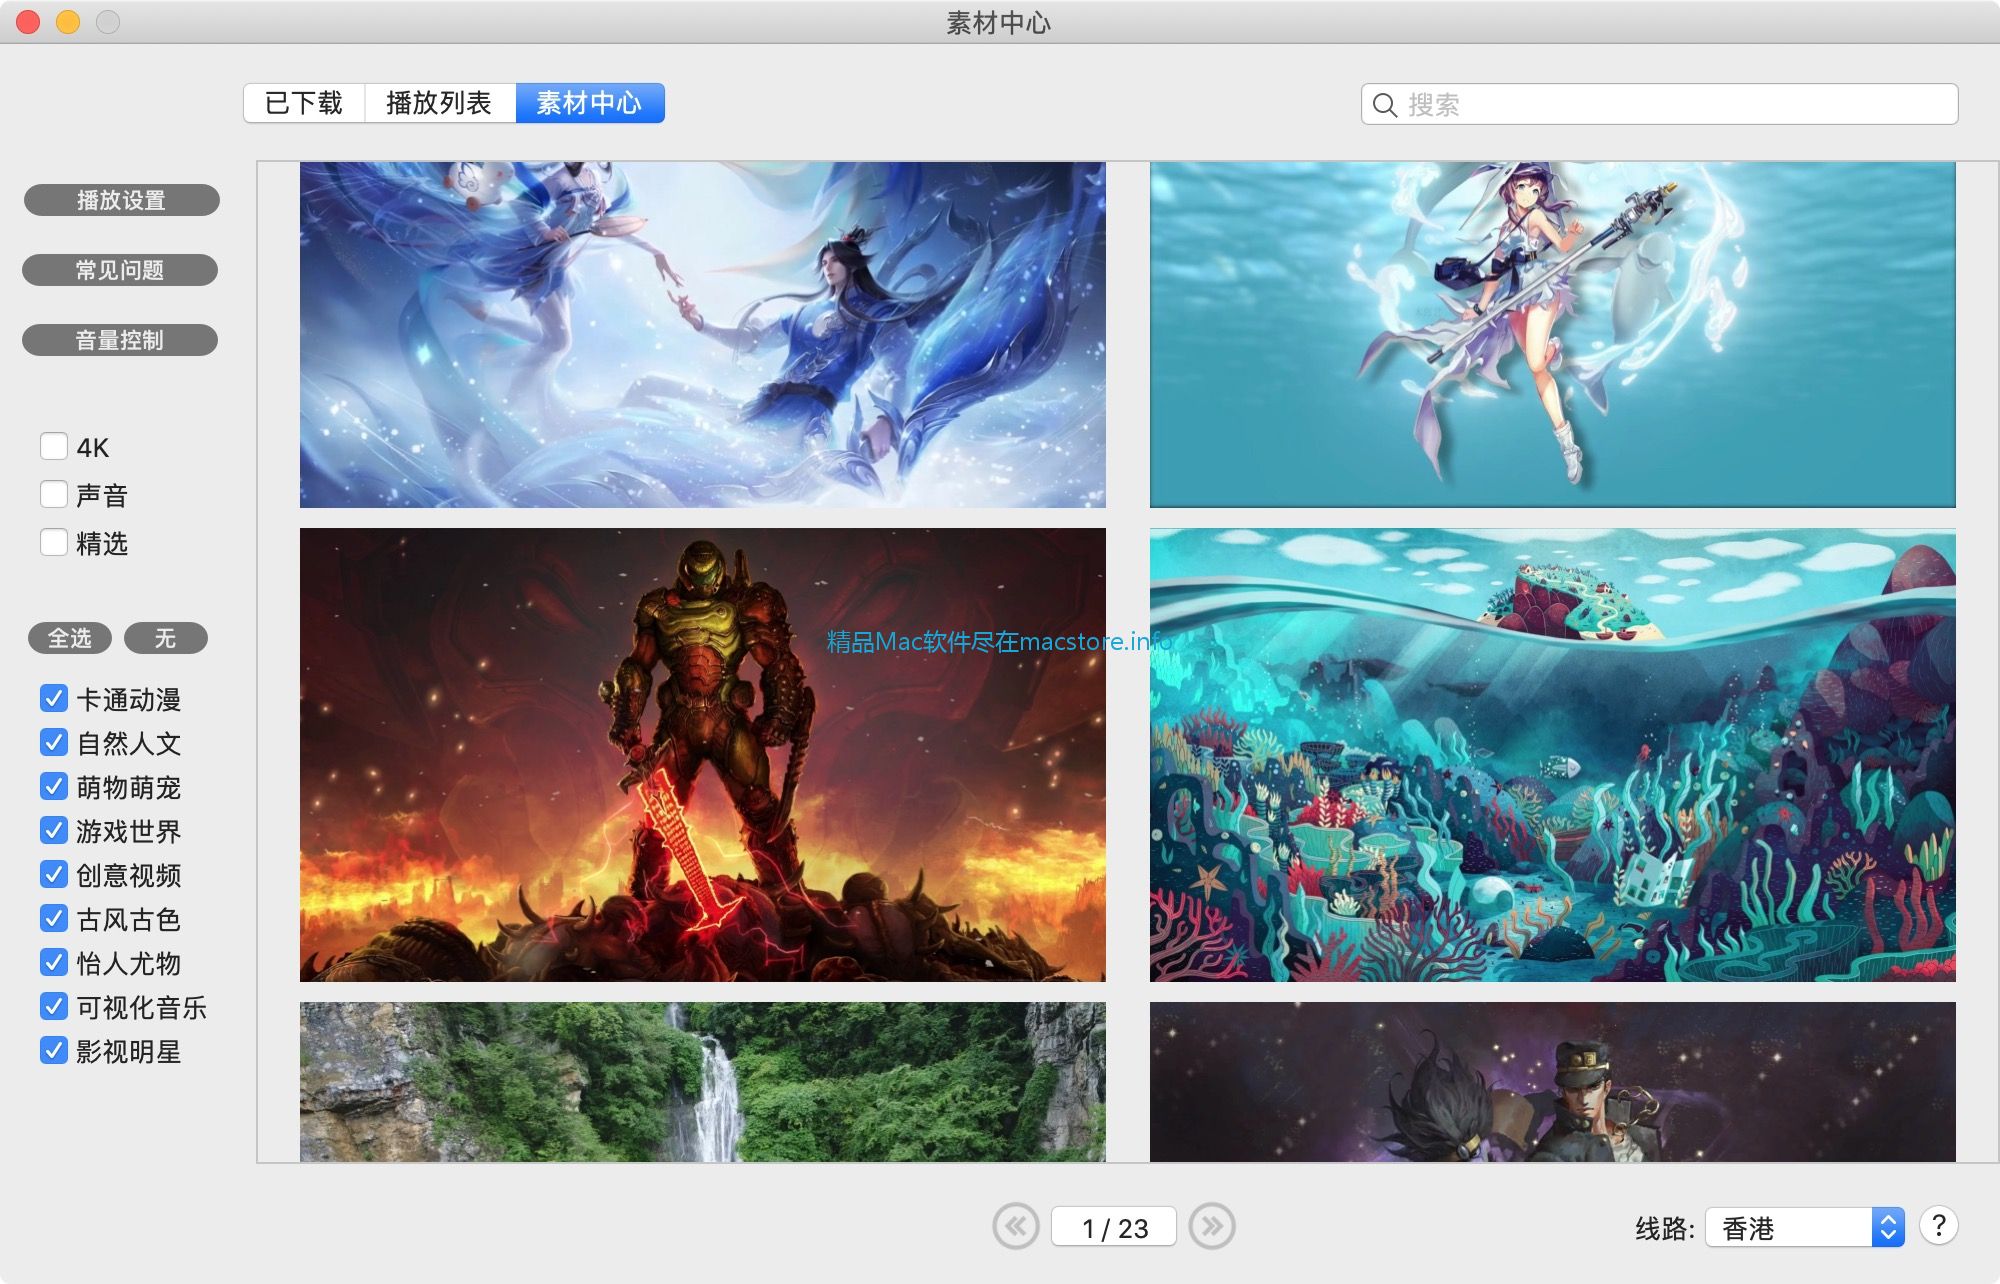Go to the next page arrow
Image resolution: width=2000 pixels, height=1284 pixels.
(x=1212, y=1226)
